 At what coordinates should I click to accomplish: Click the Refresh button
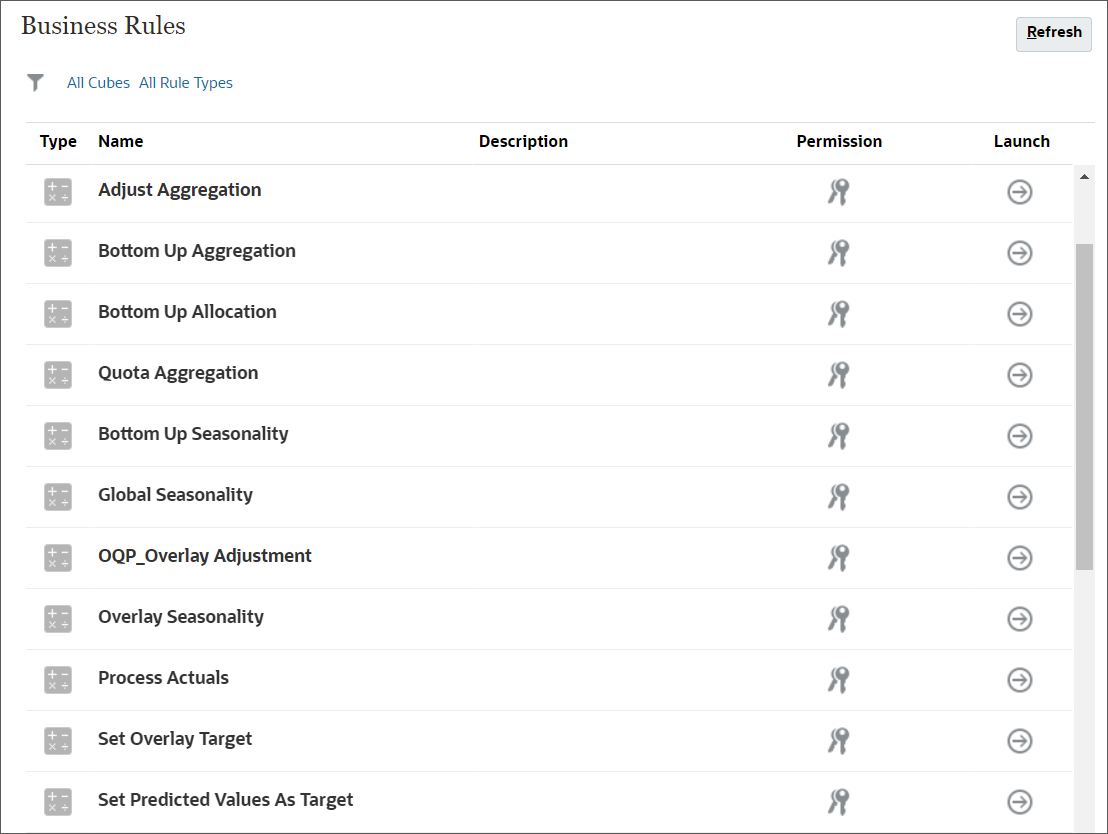pos(1053,33)
